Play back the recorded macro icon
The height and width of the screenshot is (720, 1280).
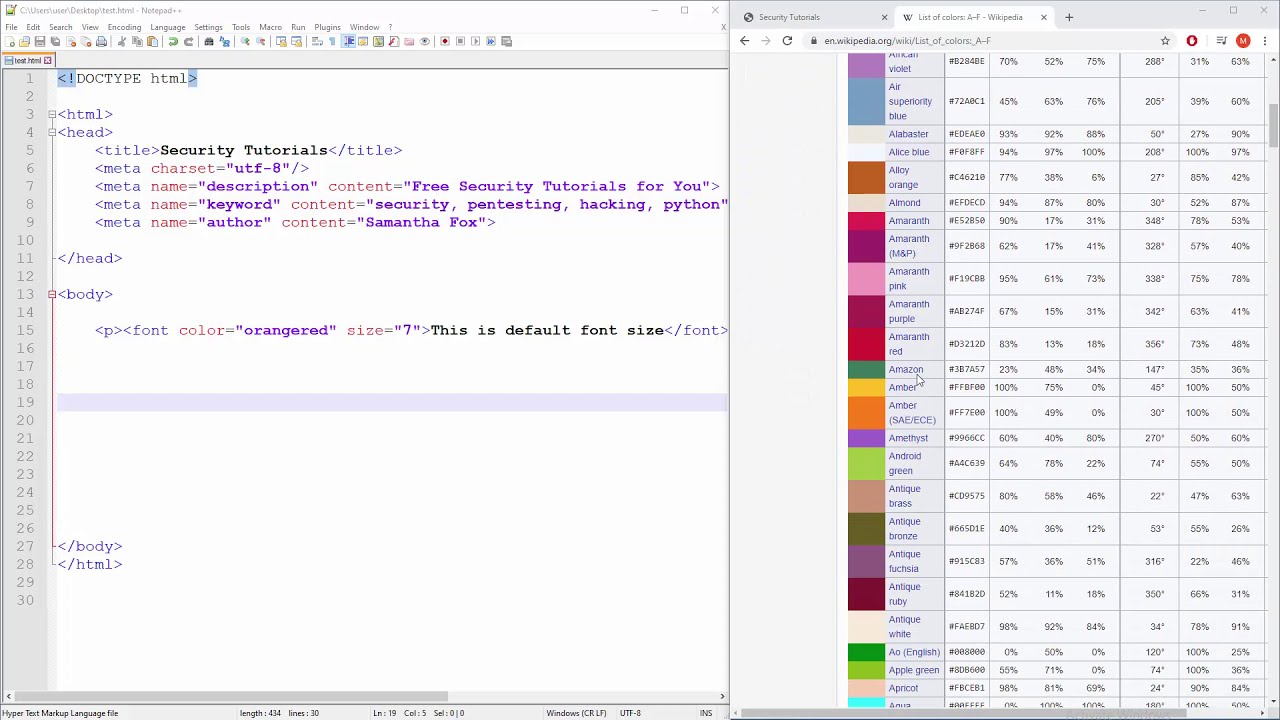pyautogui.click(x=475, y=41)
